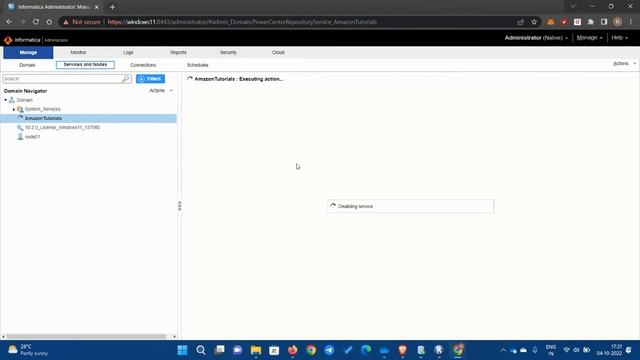Open Microsoft Edge from the taskbar
This screenshot has width=640, height=360.
pyautogui.click(x=366, y=350)
